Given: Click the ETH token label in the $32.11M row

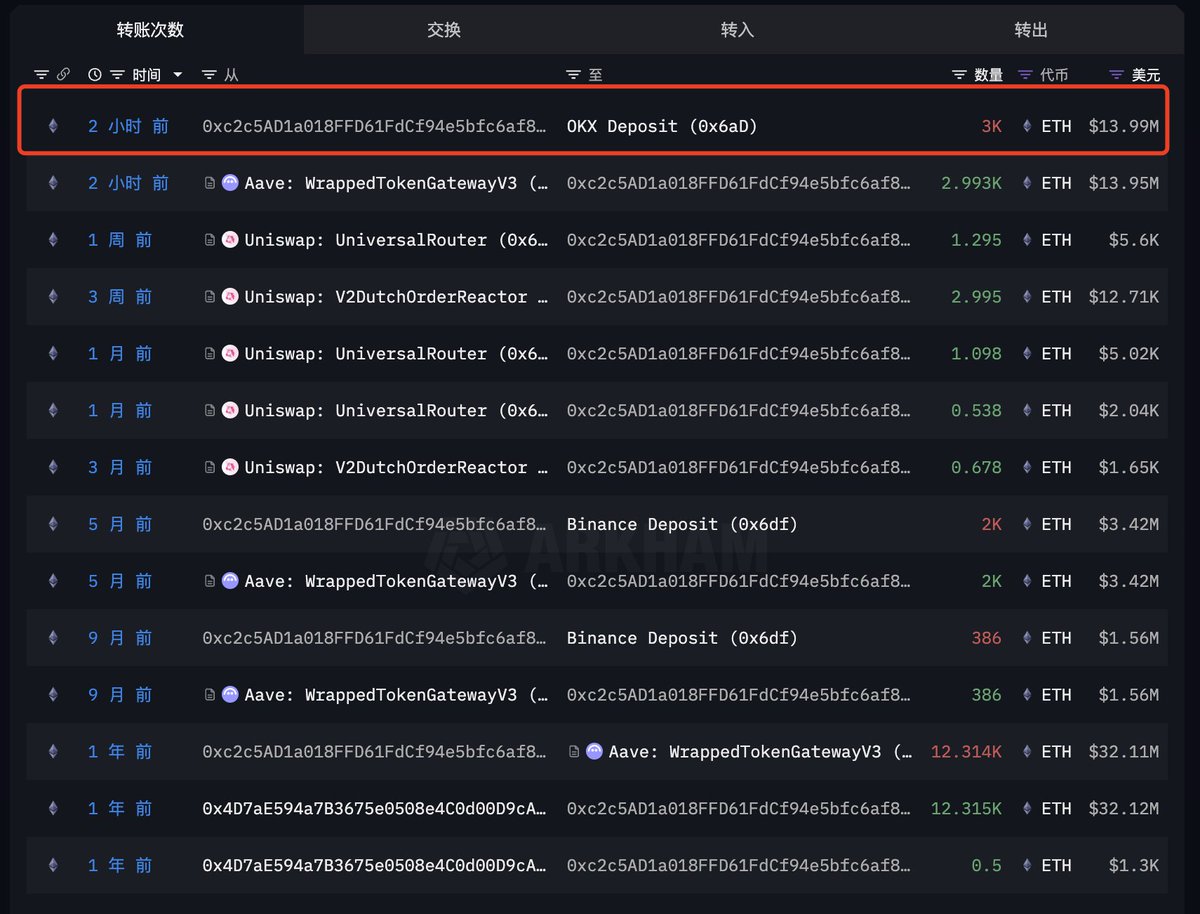Looking at the screenshot, I should 1056,752.
